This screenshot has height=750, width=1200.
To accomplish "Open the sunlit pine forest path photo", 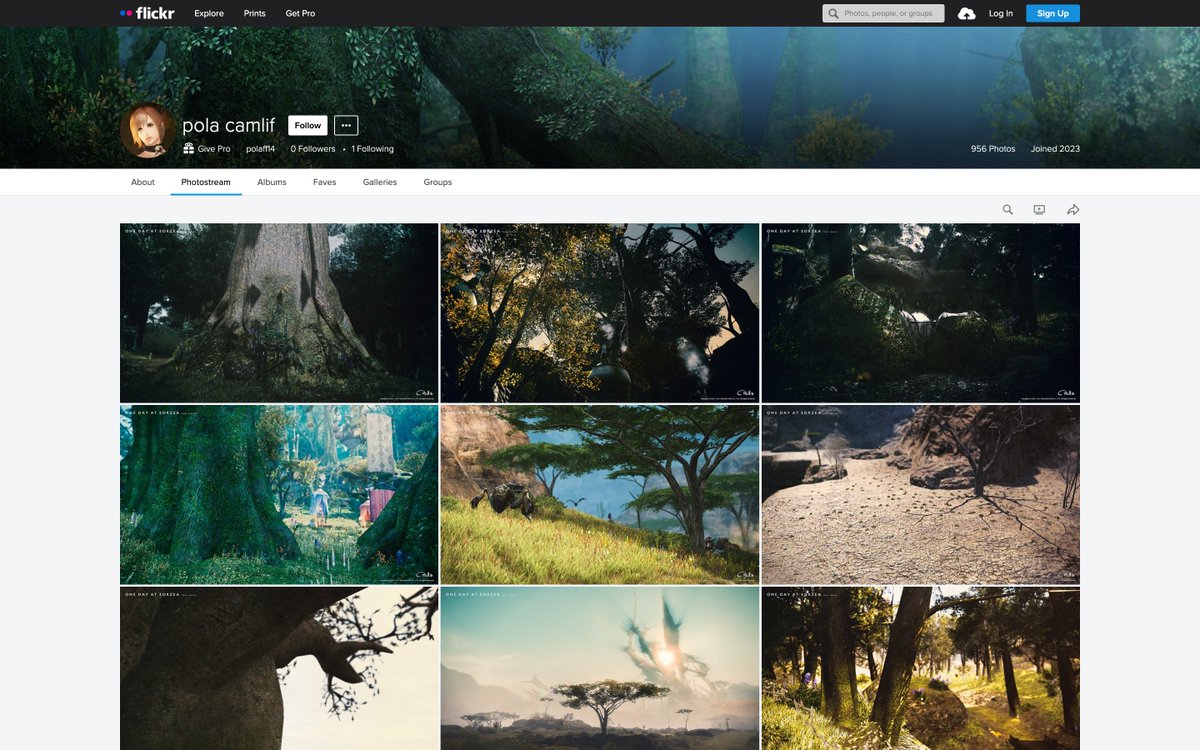I will [921, 668].
